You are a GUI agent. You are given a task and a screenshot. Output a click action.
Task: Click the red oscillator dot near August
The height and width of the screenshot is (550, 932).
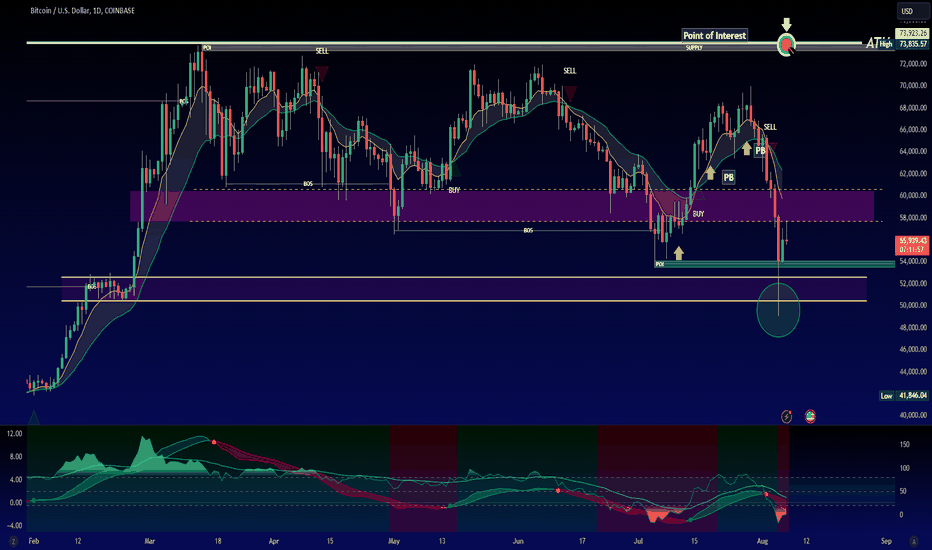point(766,494)
